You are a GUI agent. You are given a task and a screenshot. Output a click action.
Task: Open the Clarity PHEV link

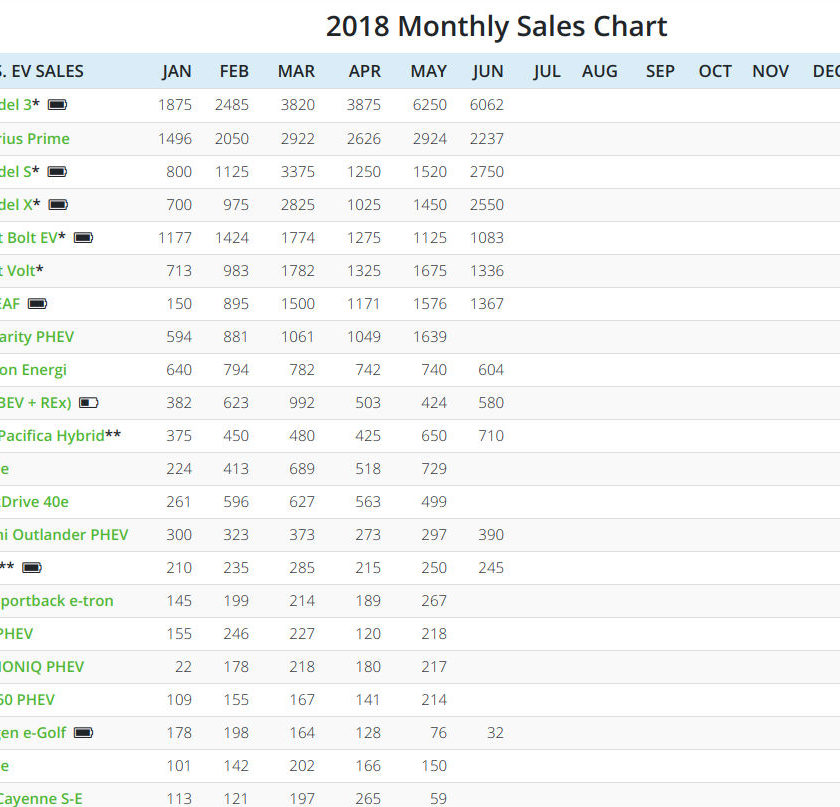(37, 337)
